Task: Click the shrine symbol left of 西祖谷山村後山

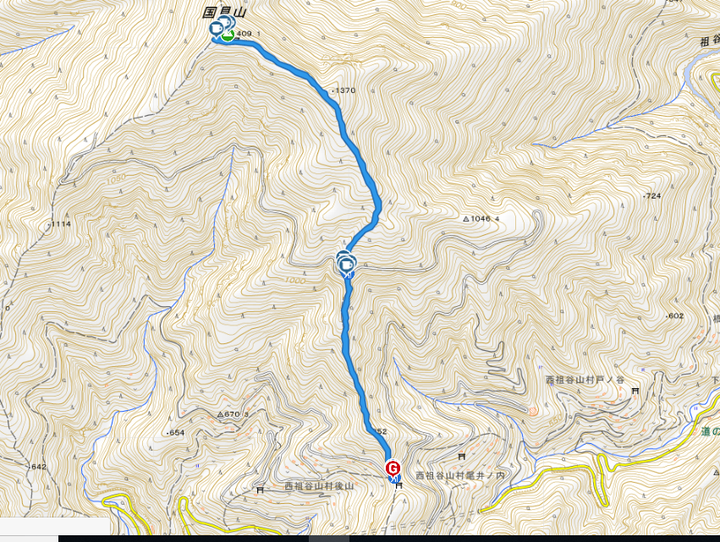Action: [260, 490]
